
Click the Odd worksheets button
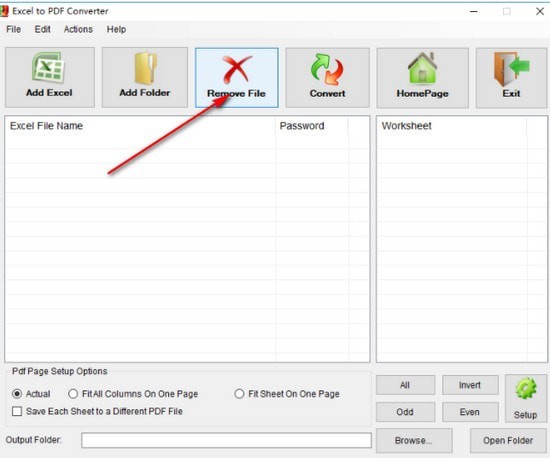(405, 412)
